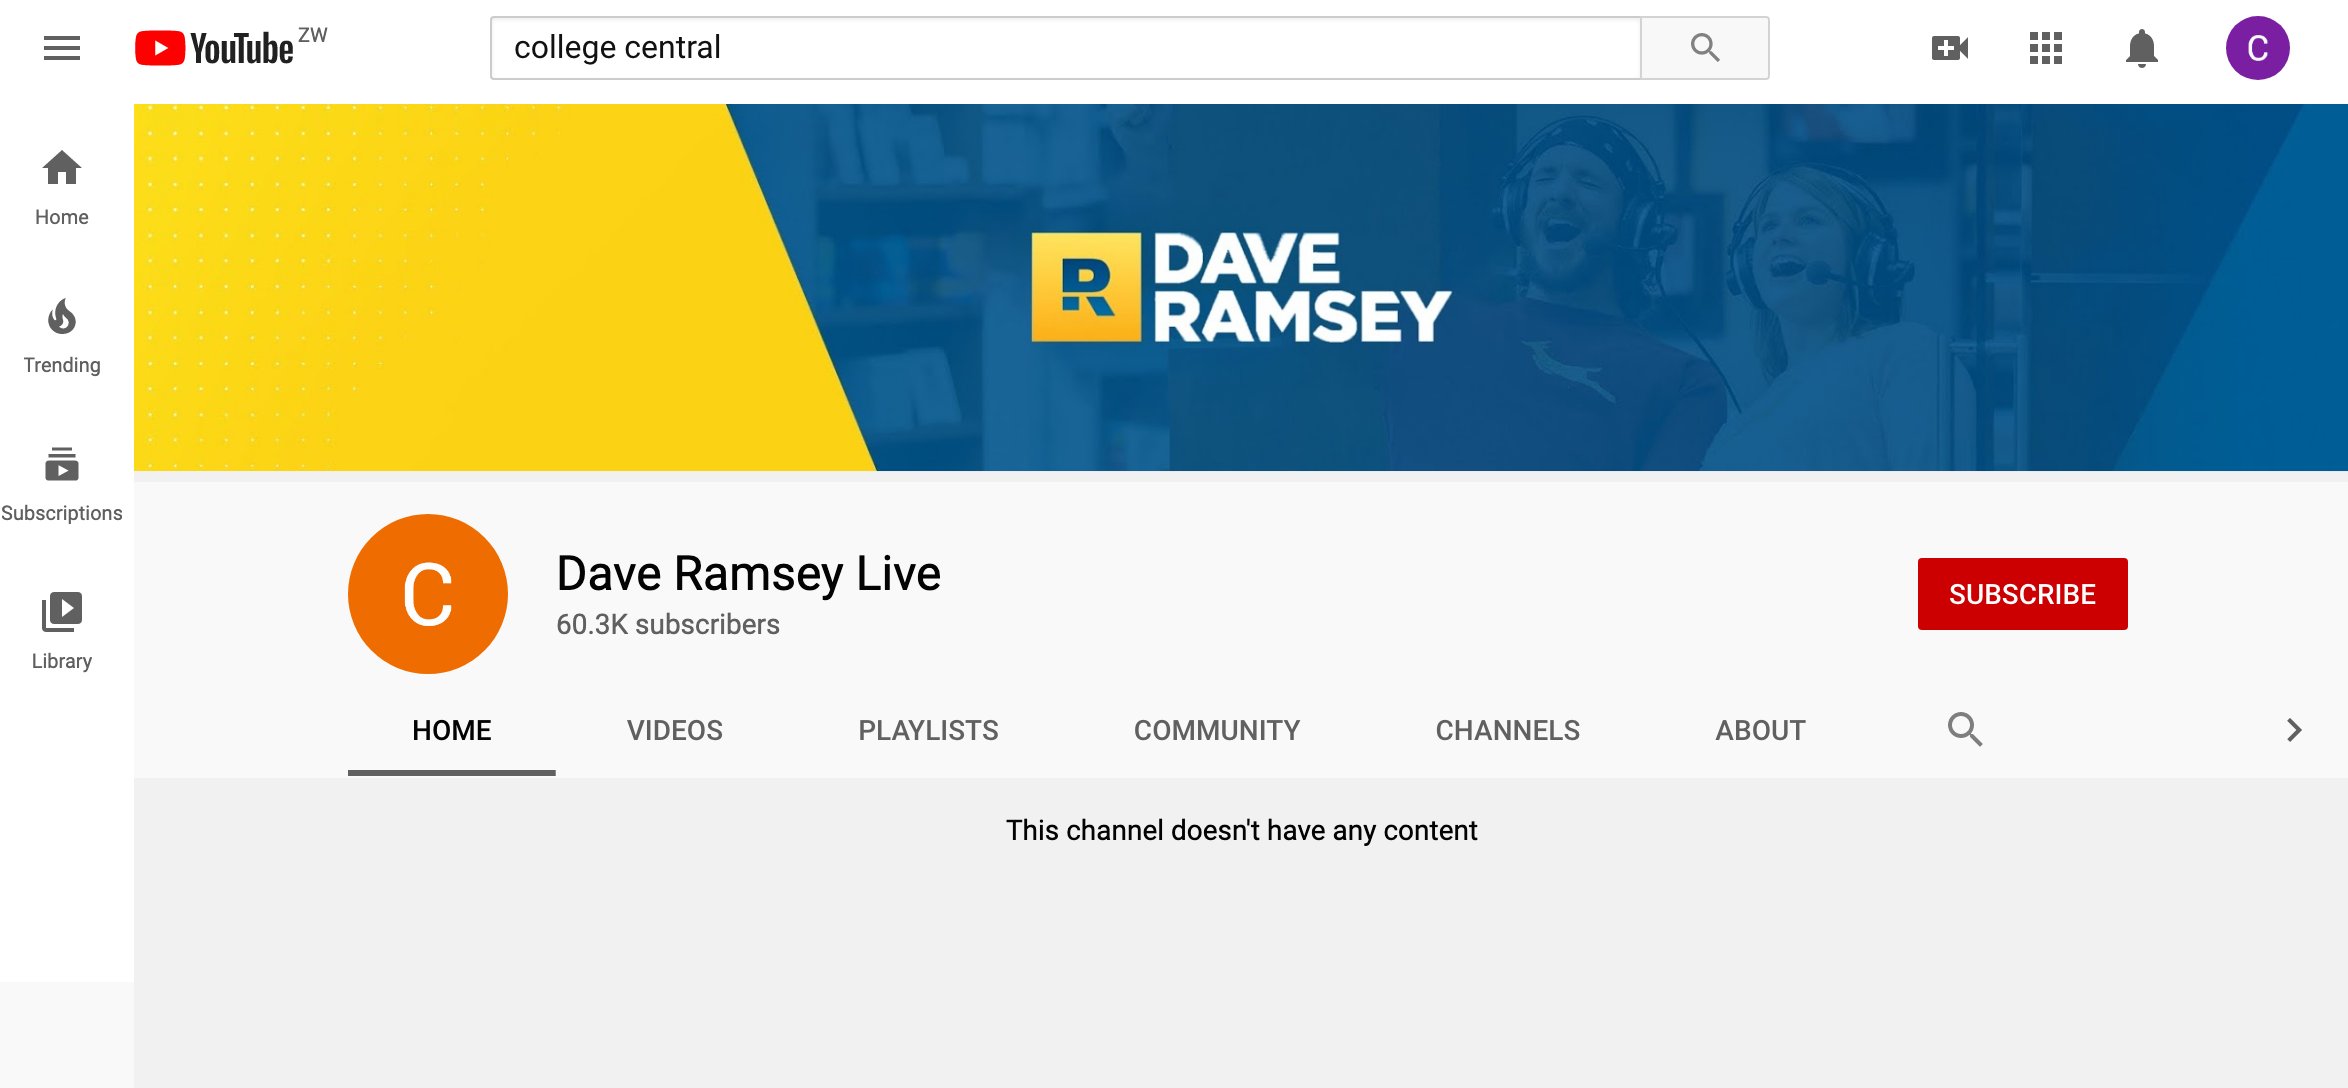Open the COMMUNITY tab
2348x1088 pixels.
1217,730
